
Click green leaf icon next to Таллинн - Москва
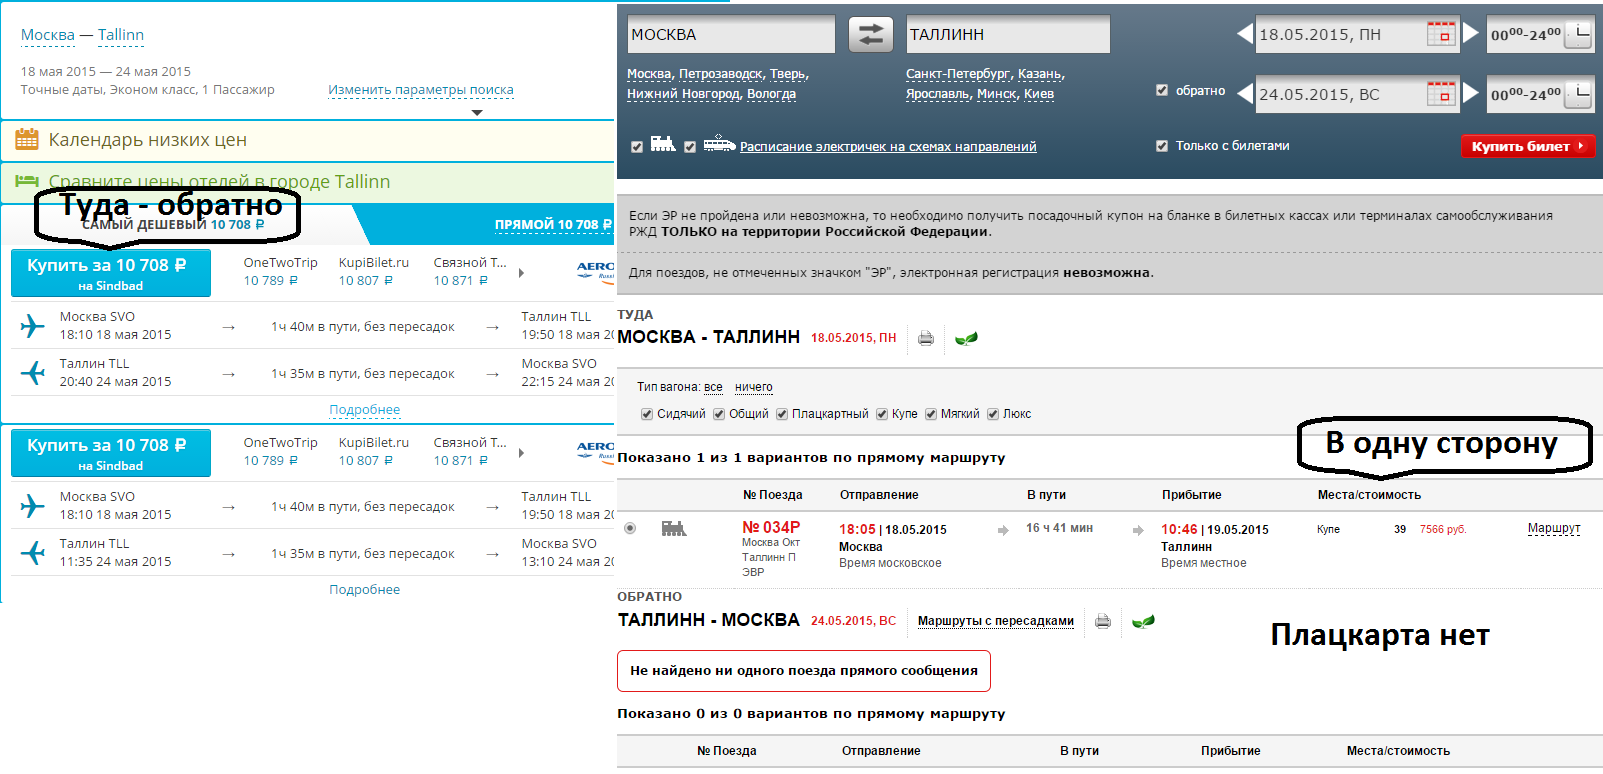[1143, 621]
